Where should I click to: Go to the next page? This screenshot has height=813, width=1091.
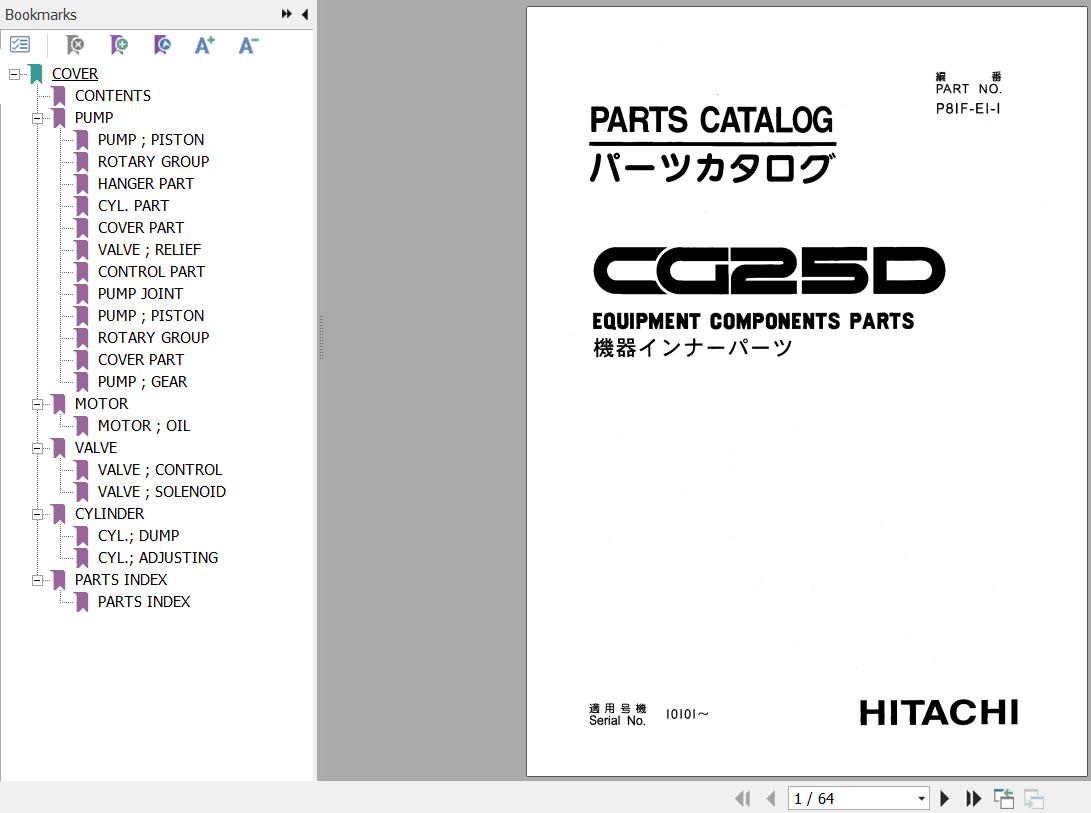945,798
